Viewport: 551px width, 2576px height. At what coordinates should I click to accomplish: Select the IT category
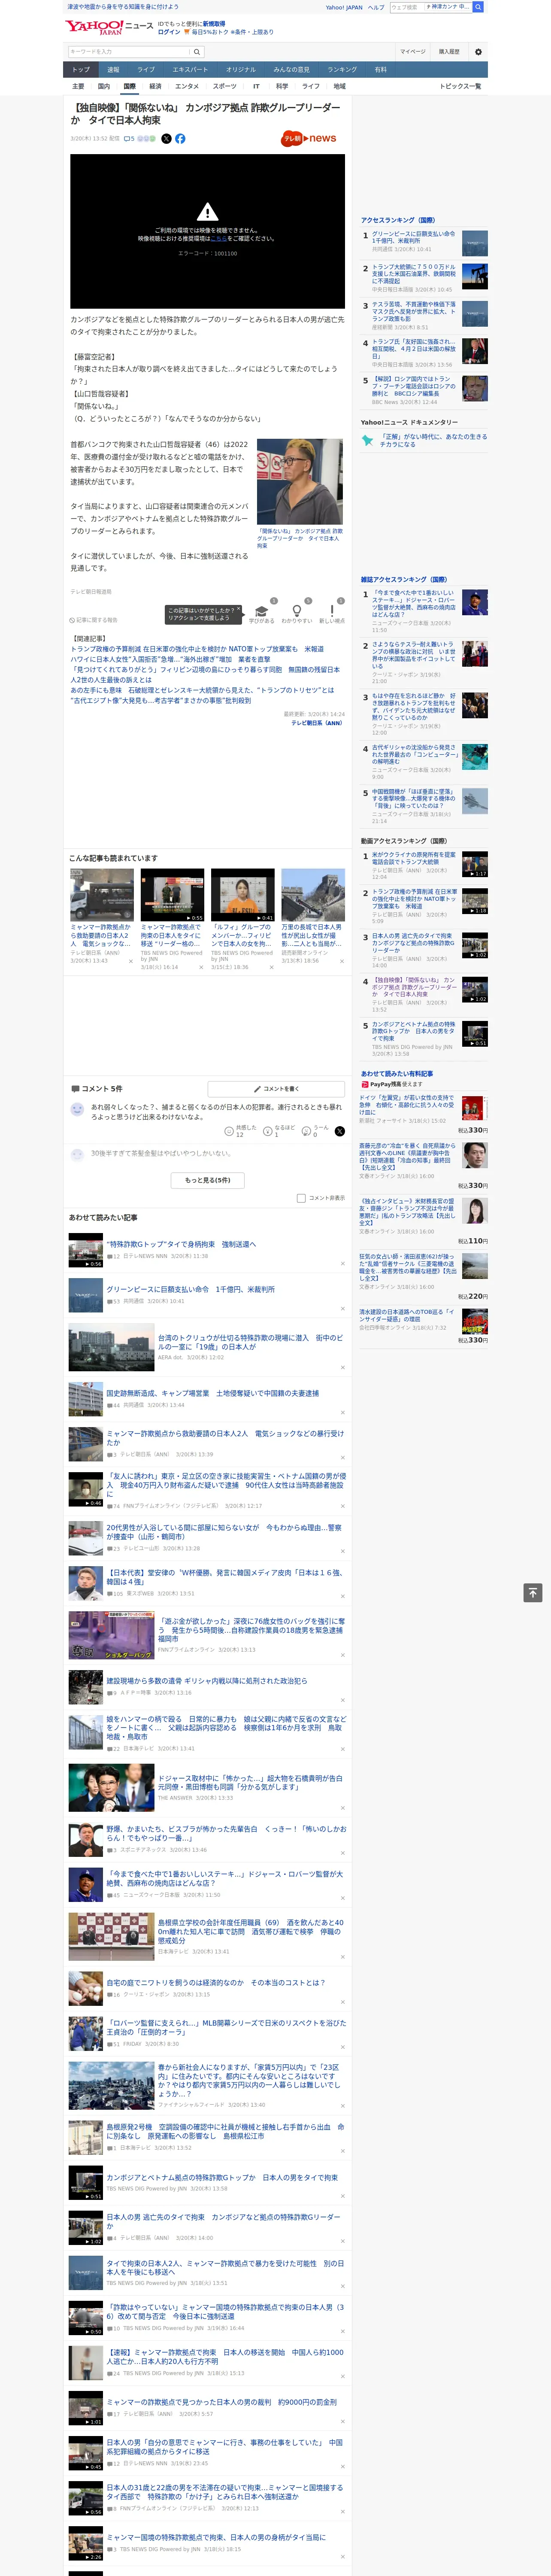(256, 86)
